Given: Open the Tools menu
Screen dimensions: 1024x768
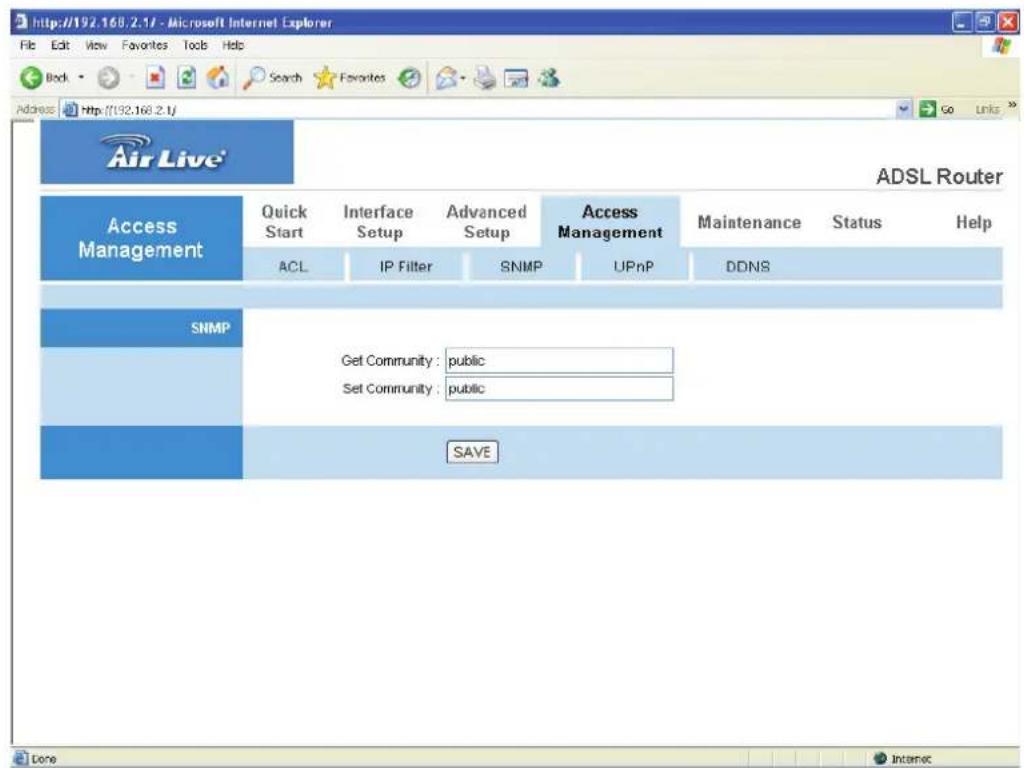Looking at the screenshot, I should [195, 45].
